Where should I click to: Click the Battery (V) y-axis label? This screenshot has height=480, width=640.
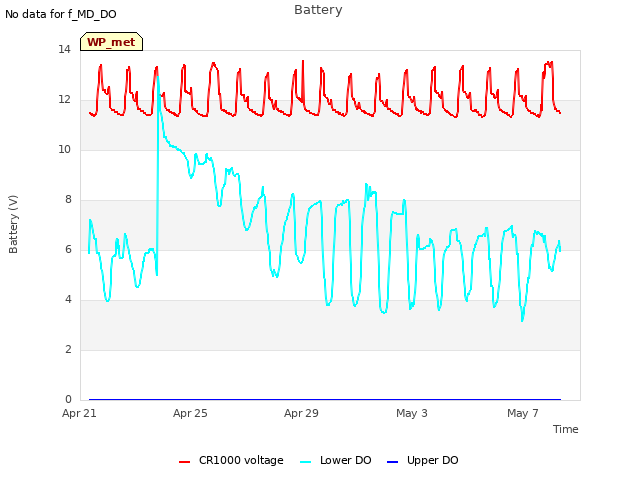pos(13,224)
